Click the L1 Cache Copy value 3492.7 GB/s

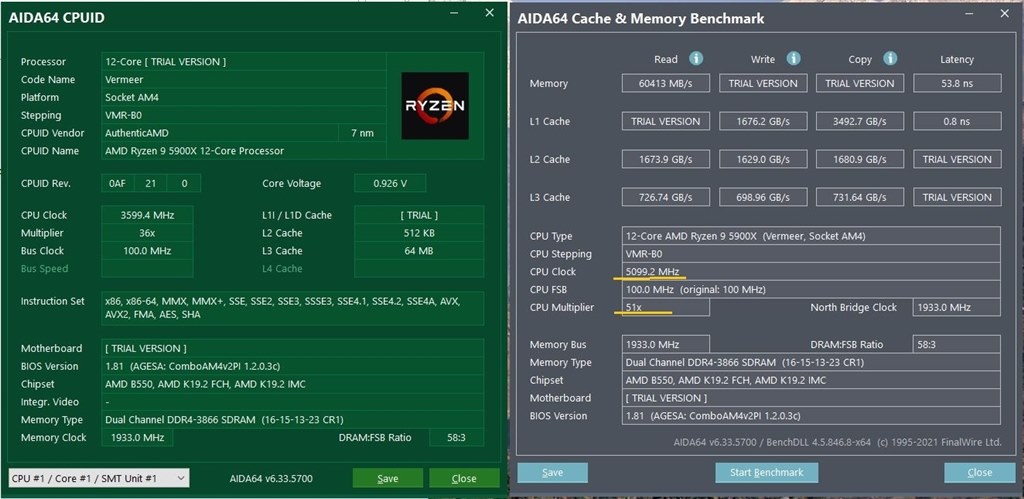(860, 121)
